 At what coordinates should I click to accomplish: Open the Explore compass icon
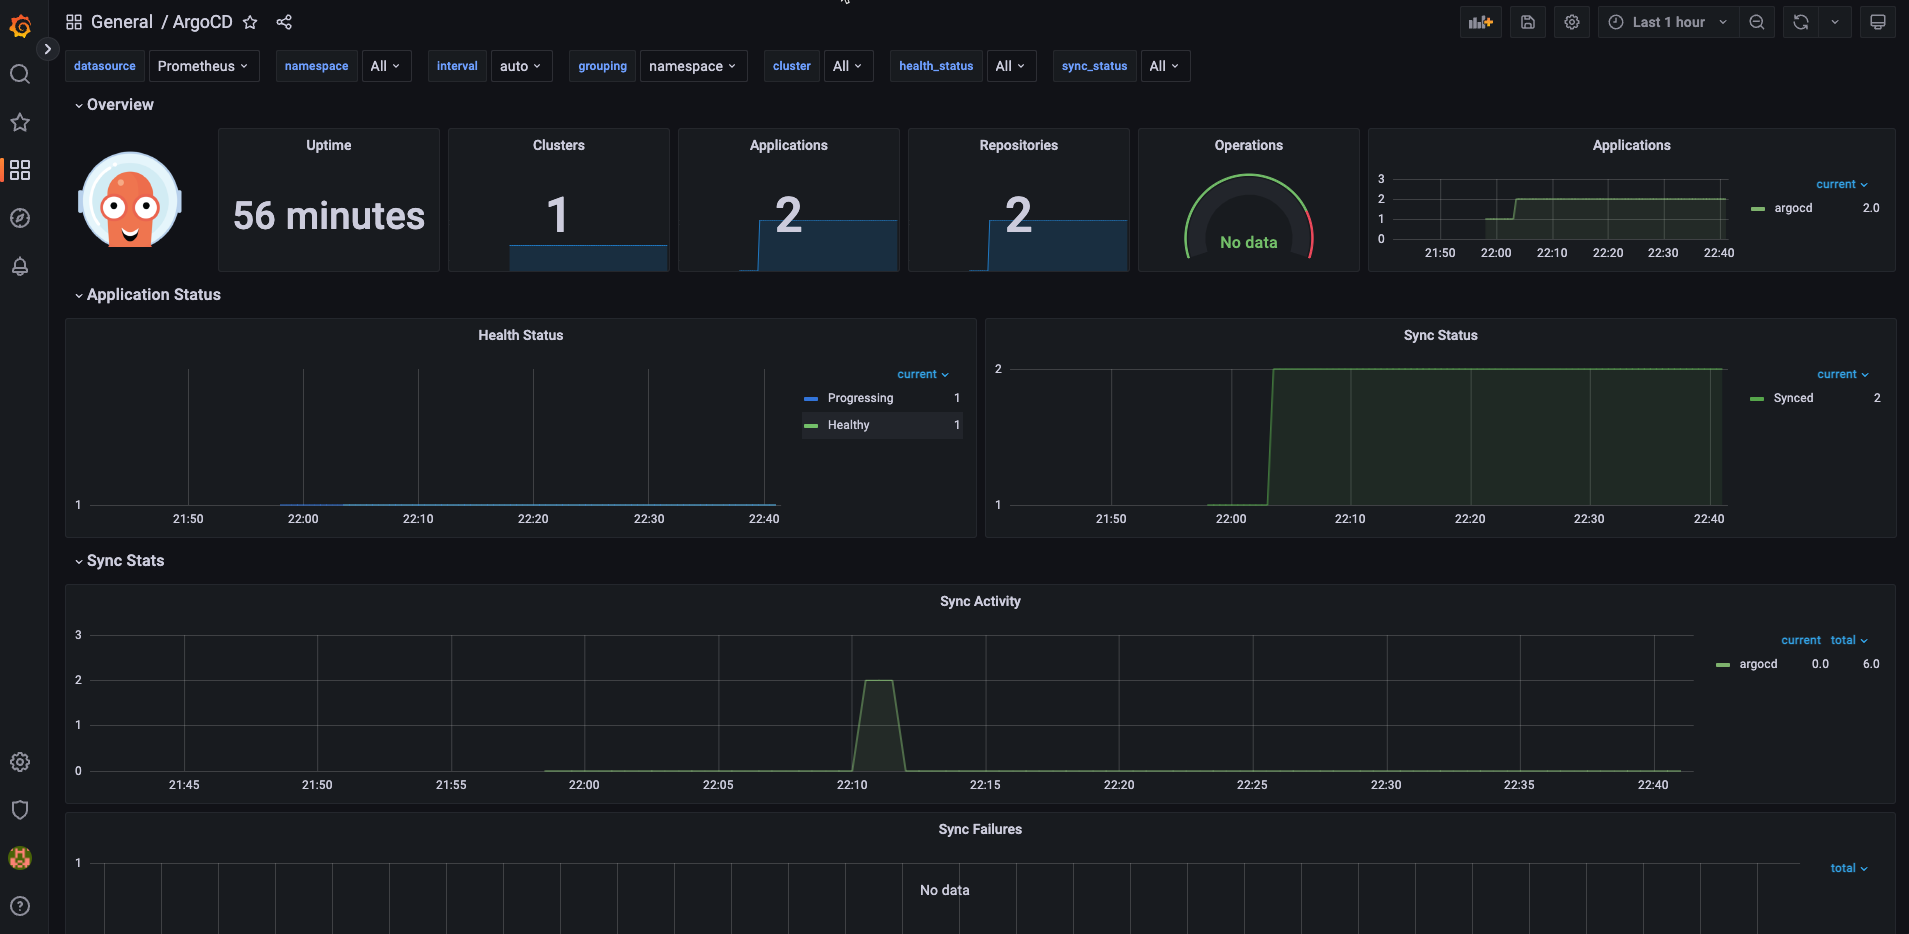click(20, 218)
